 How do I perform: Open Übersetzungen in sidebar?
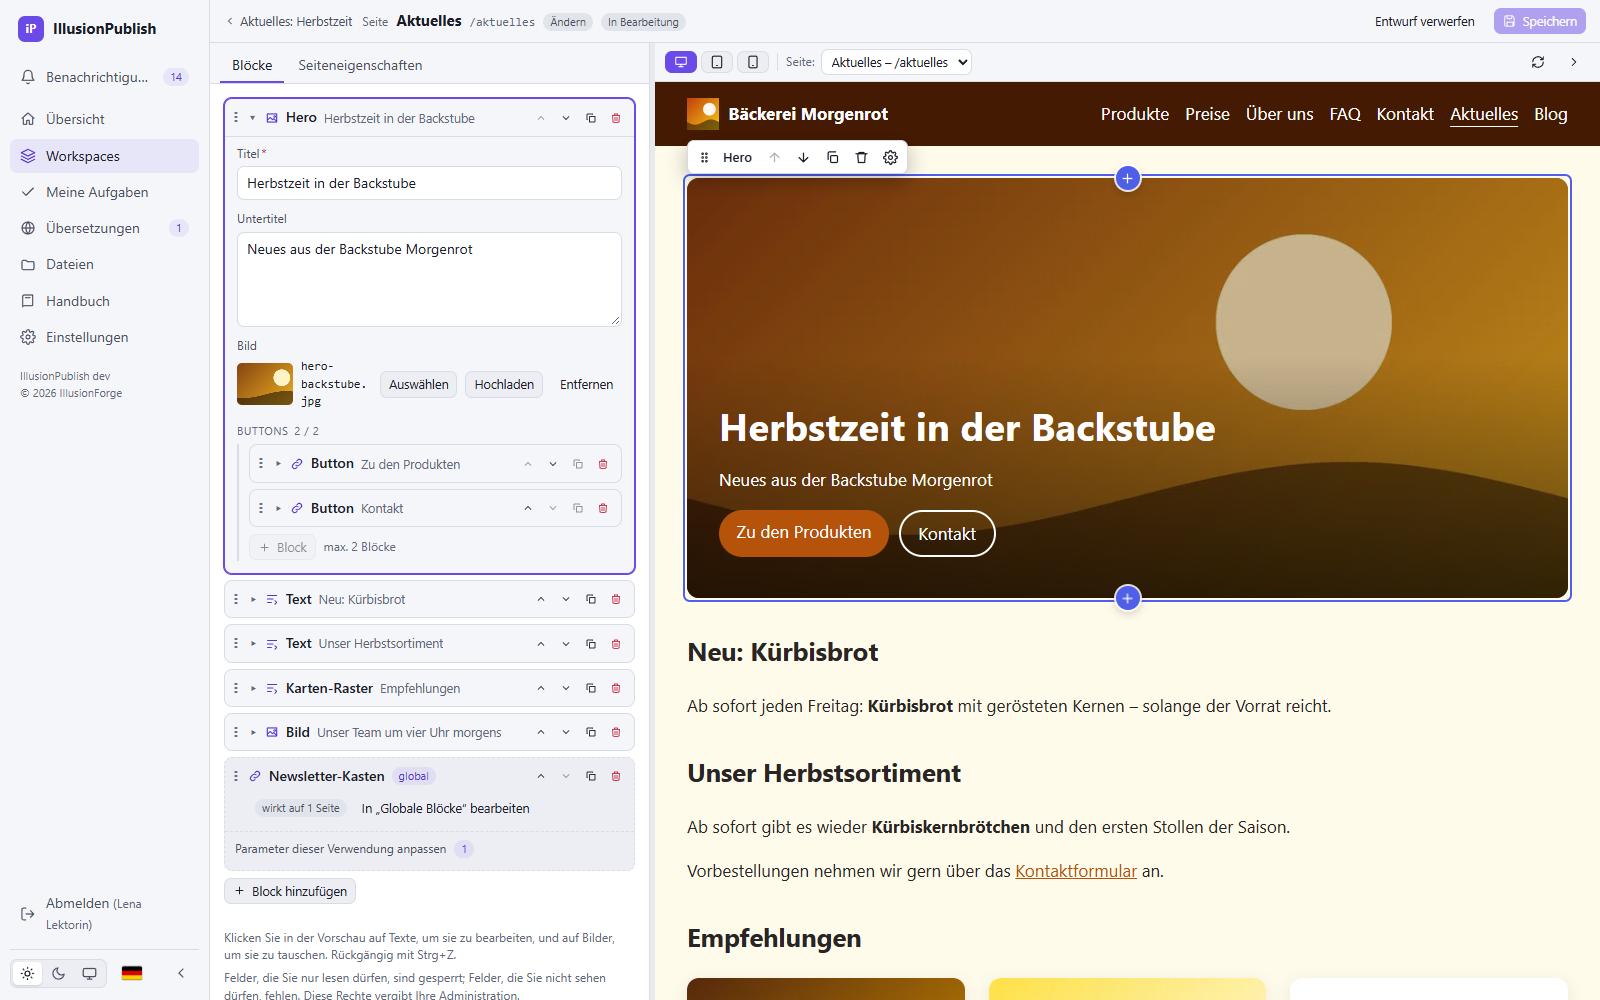104,228
